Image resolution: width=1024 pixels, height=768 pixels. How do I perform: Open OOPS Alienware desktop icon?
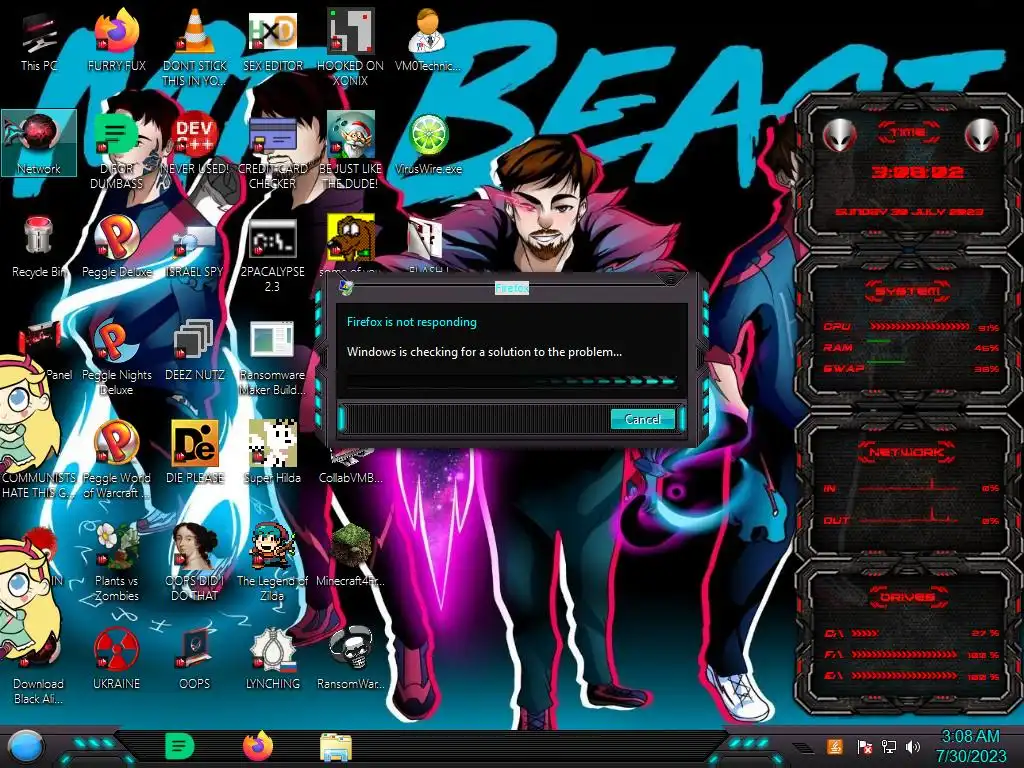click(195, 660)
